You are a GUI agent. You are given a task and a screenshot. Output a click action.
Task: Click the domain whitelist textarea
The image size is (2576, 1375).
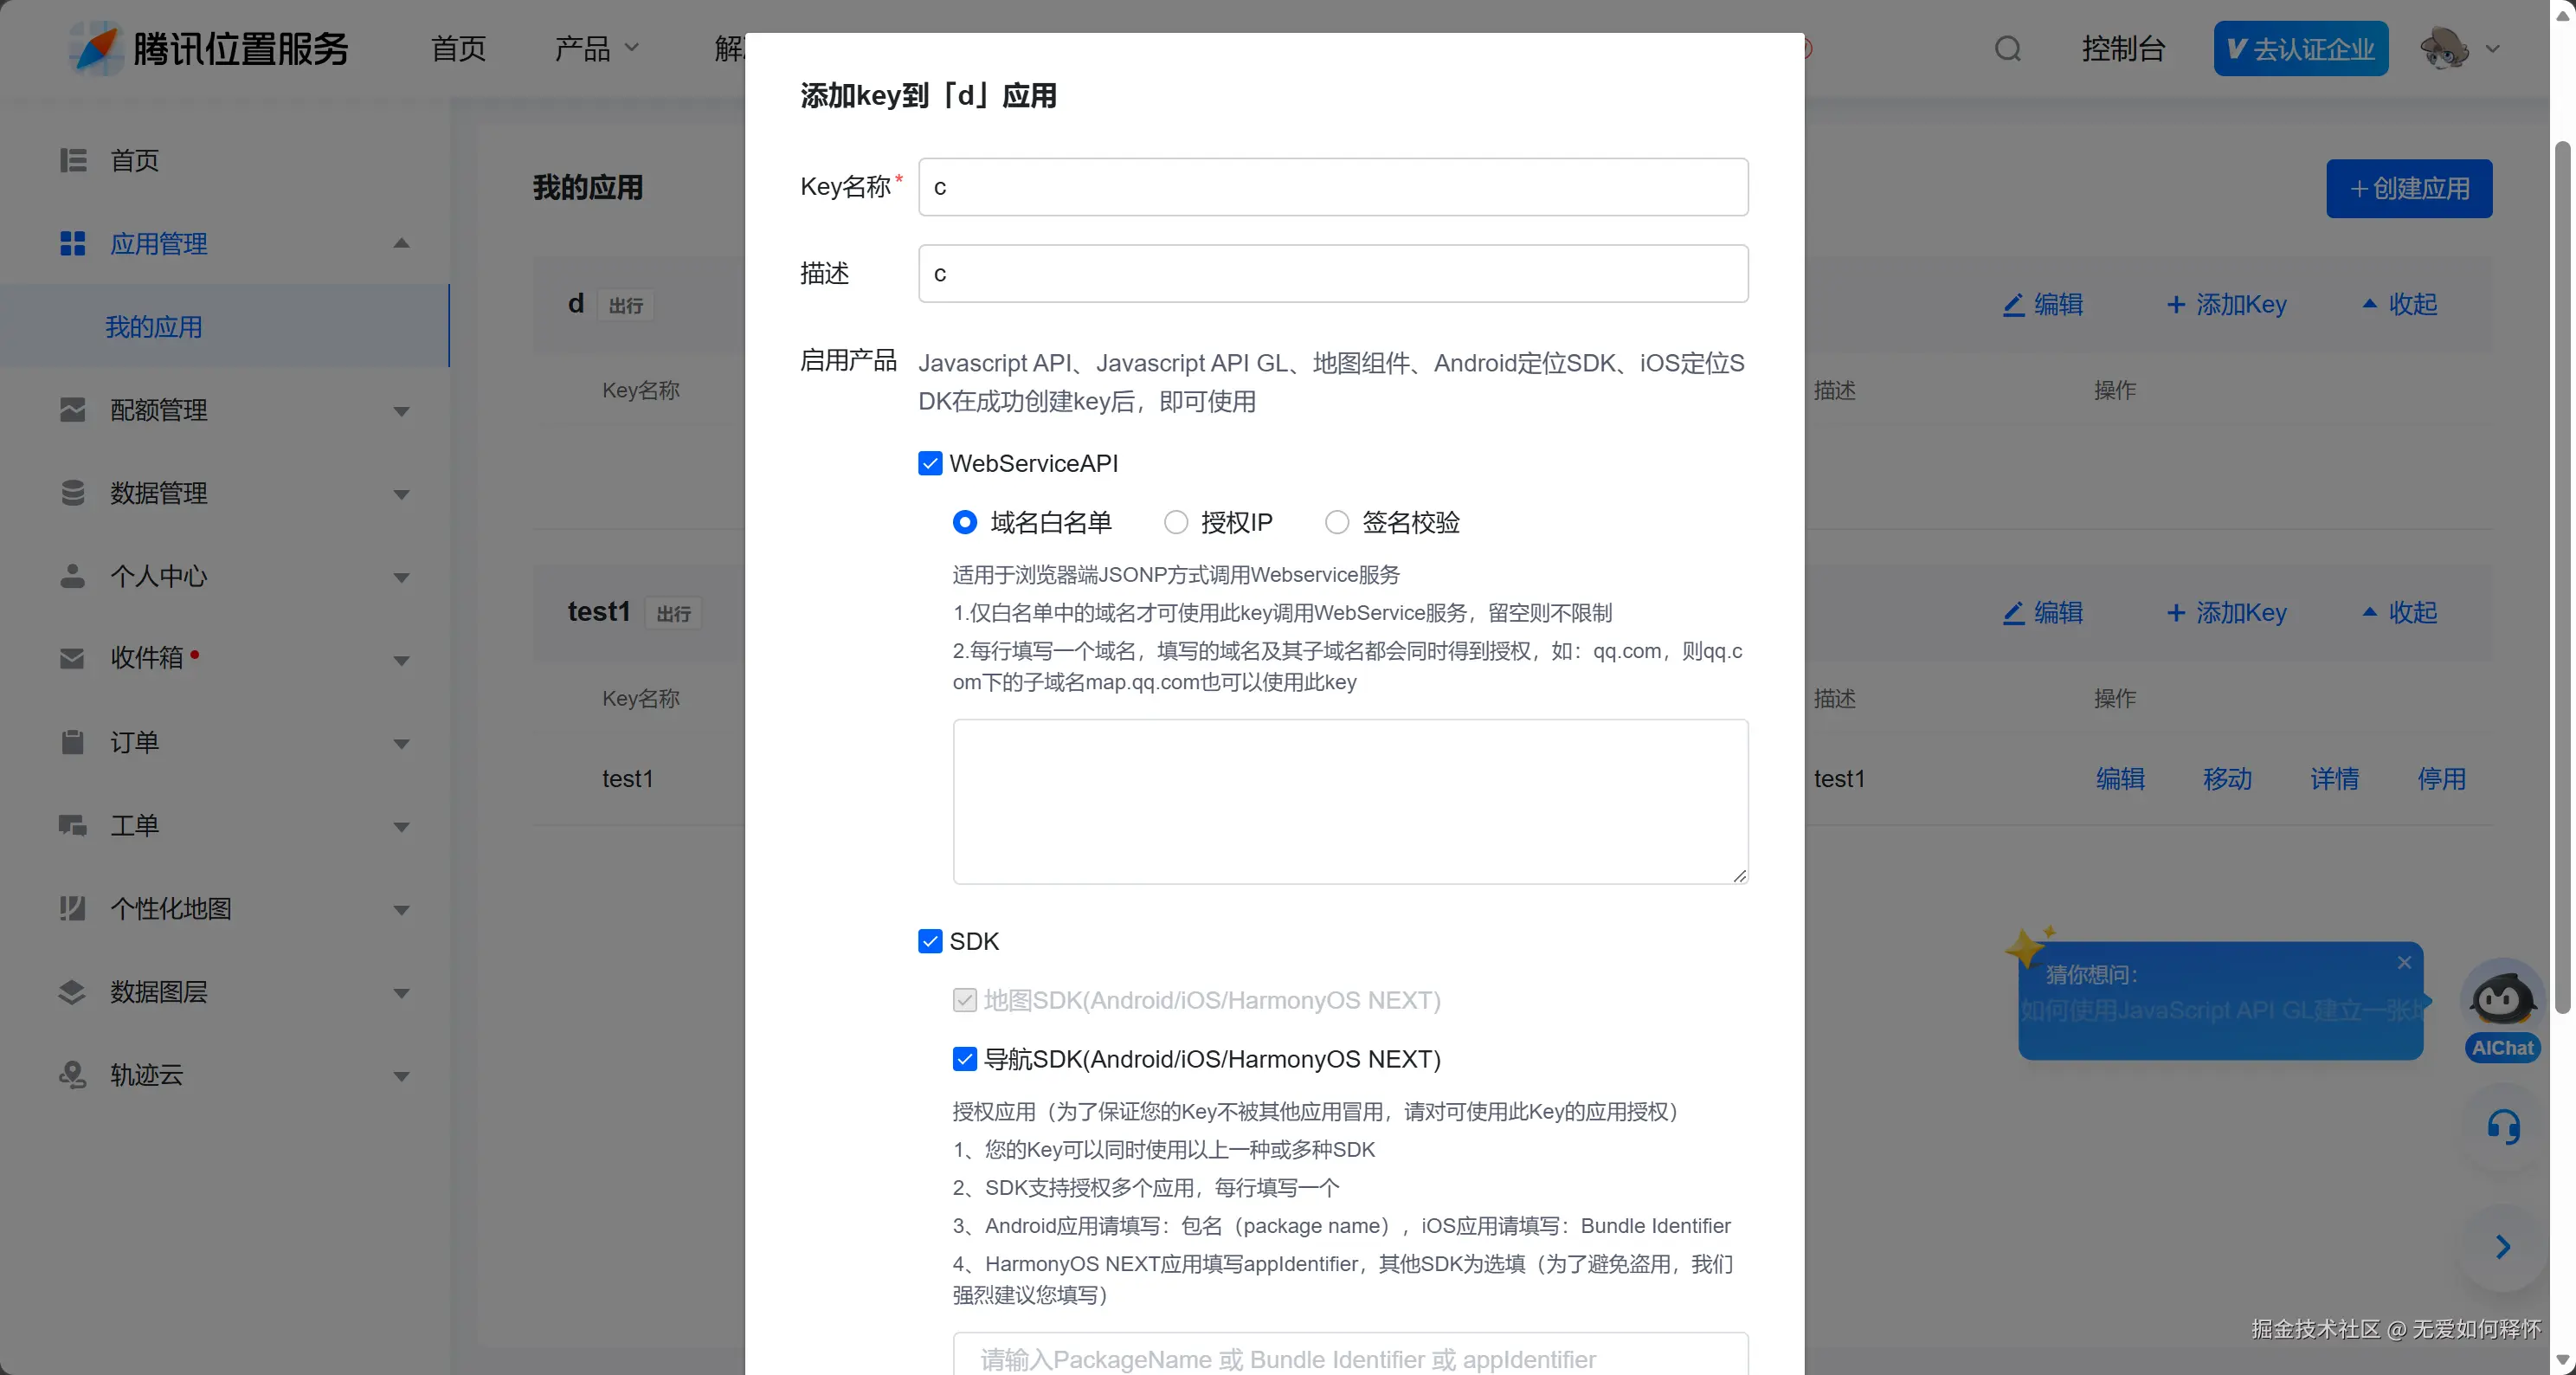point(1350,801)
